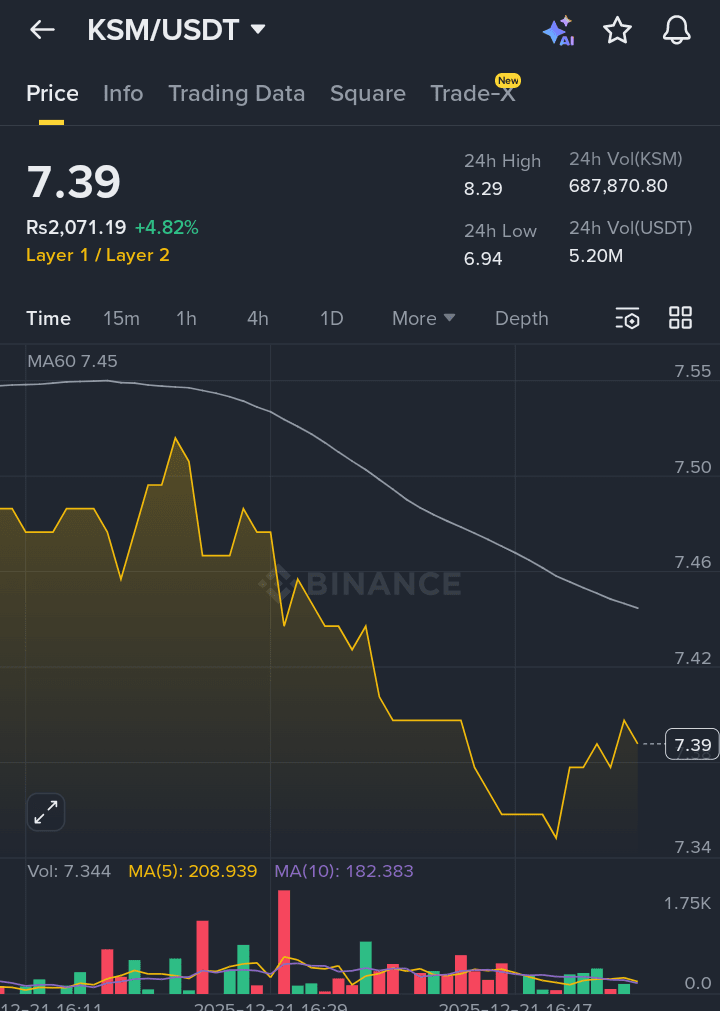Viewport: 720px width, 1011px height.
Task: Click the 24h Vol(USDT) value 5.20M
Action: (x=596, y=256)
